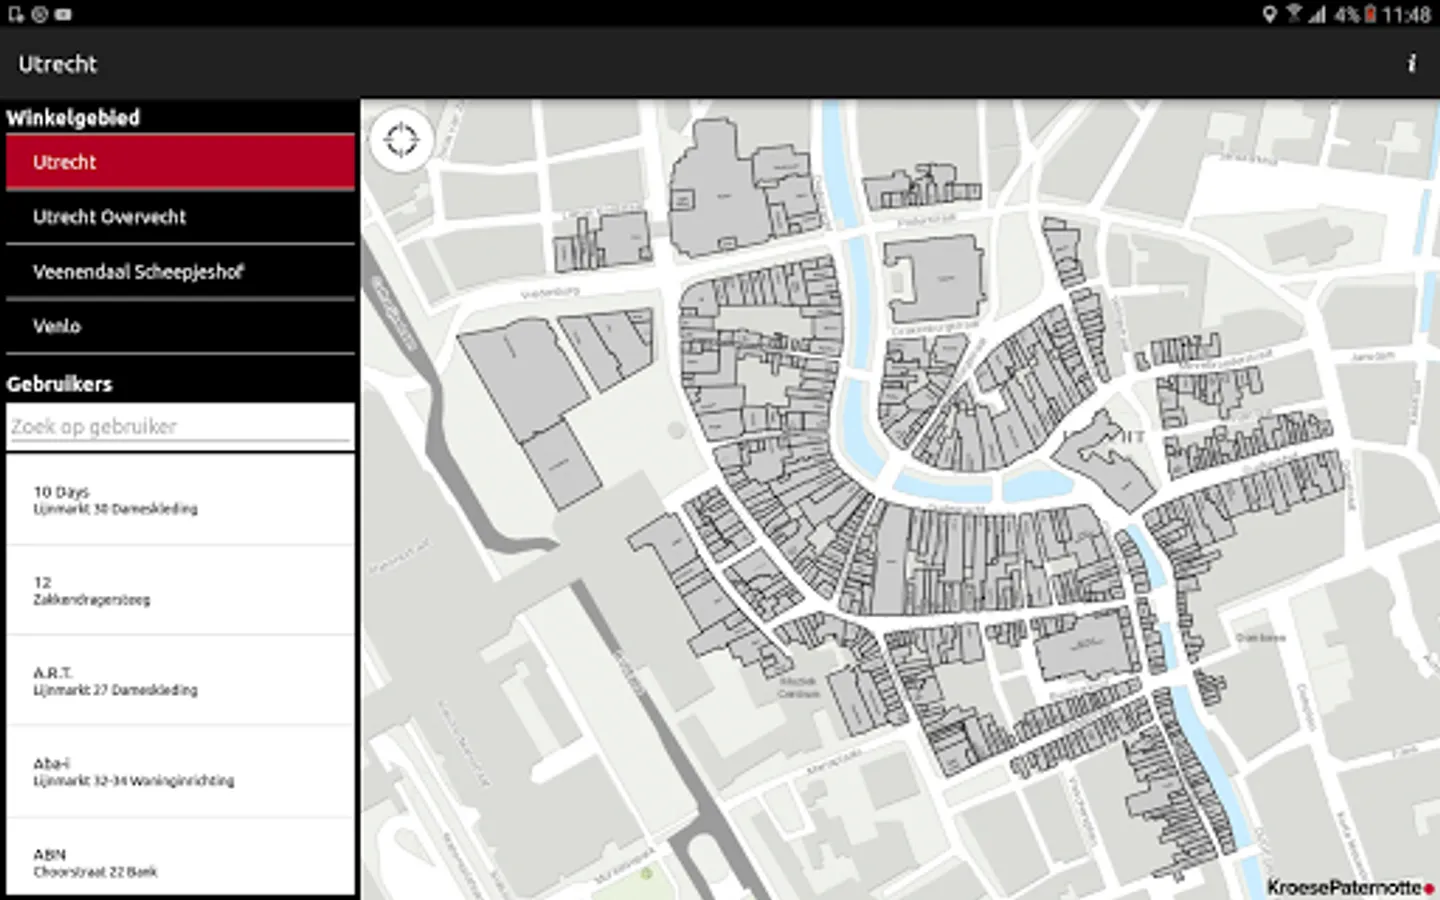Focus the 'Zoek op gebruiker' search field

[x=180, y=427]
